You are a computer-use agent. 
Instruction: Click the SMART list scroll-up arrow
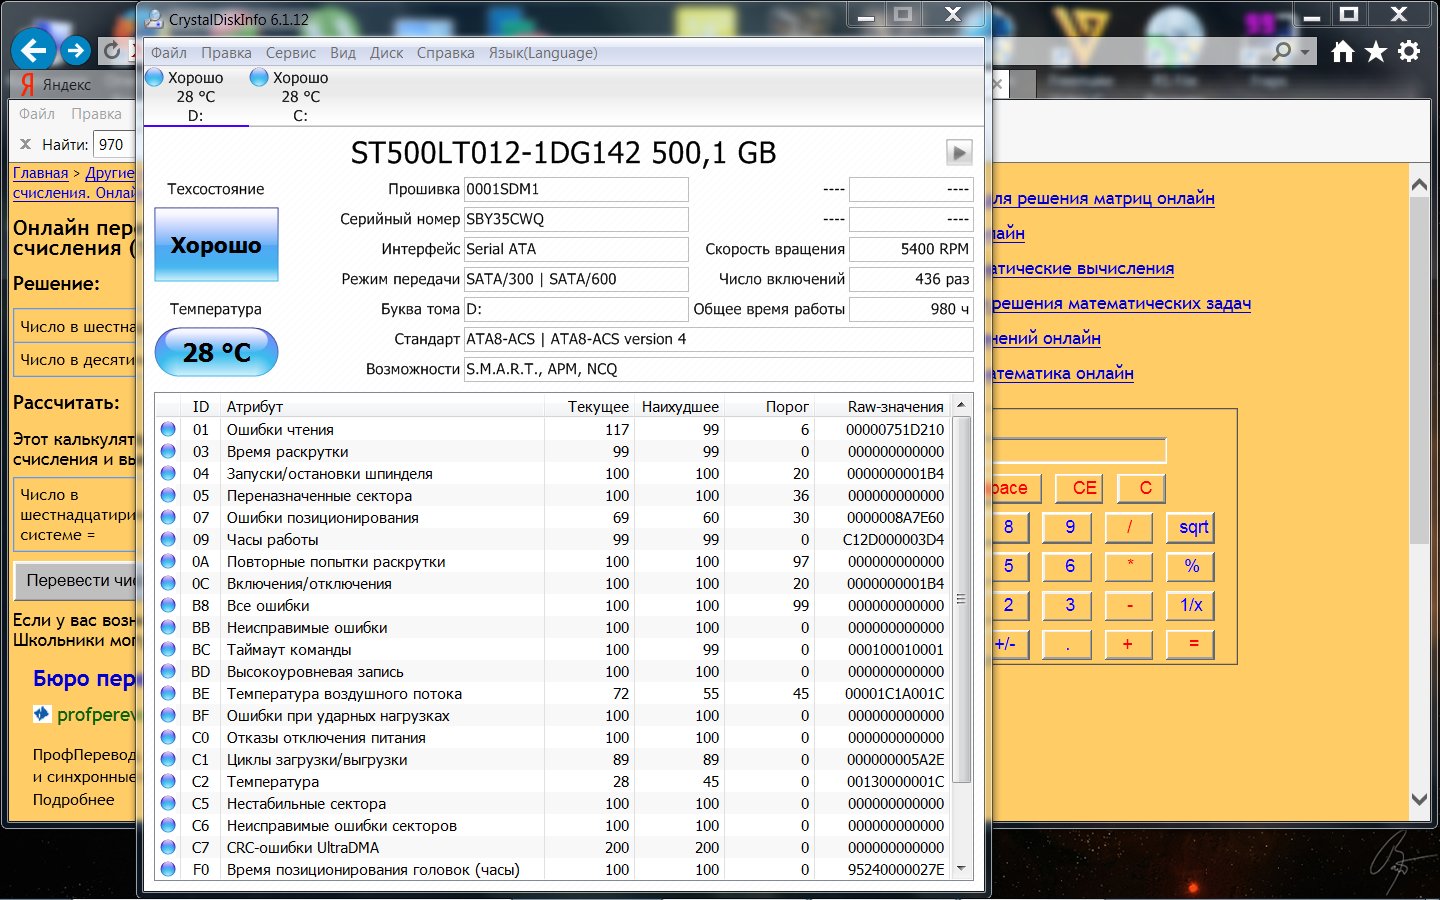pyautogui.click(x=961, y=406)
